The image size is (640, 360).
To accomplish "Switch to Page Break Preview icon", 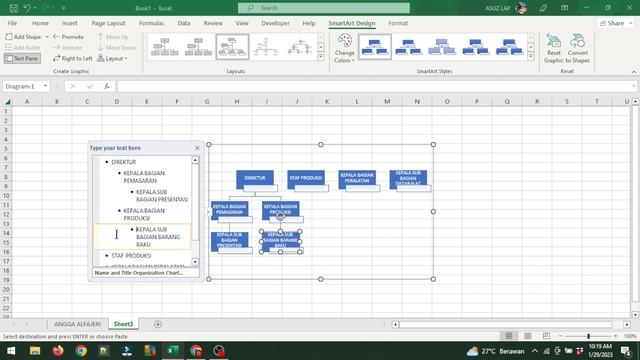I will tap(546, 336).
